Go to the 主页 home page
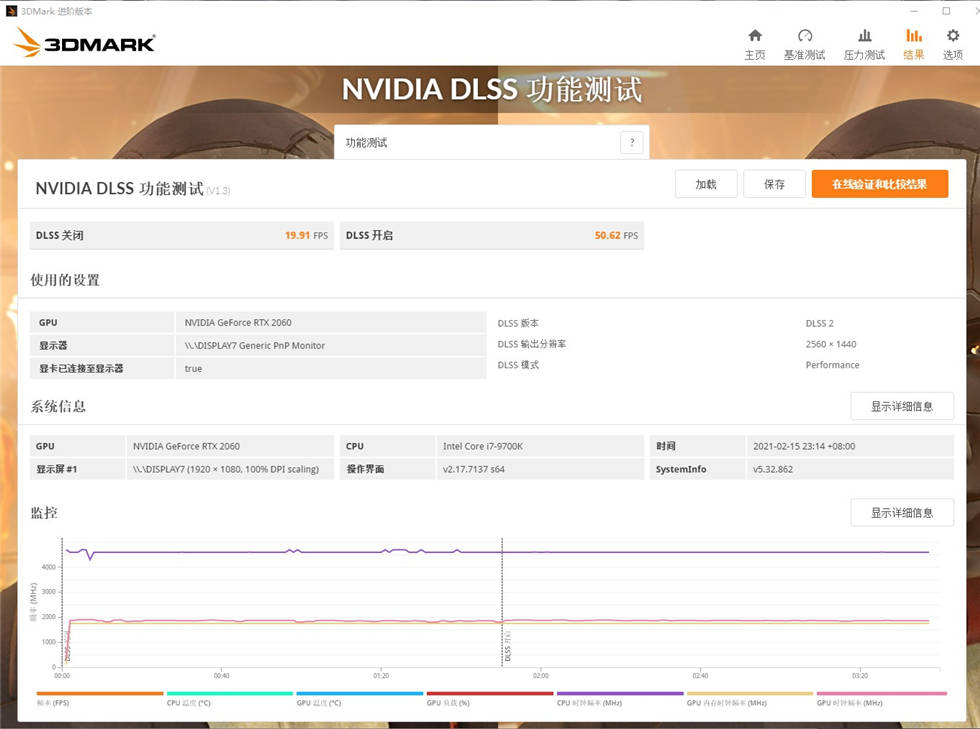The width and height of the screenshot is (980, 729). (754, 44)
